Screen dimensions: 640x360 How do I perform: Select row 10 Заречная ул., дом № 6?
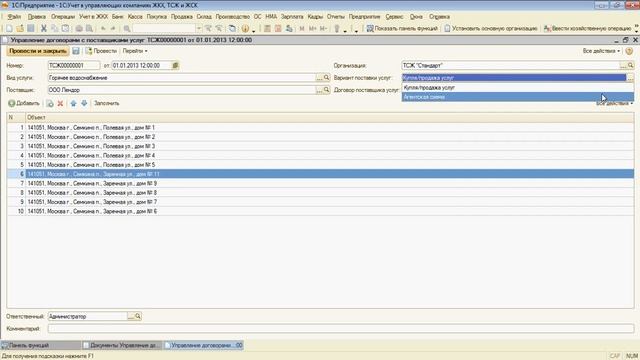320,211
